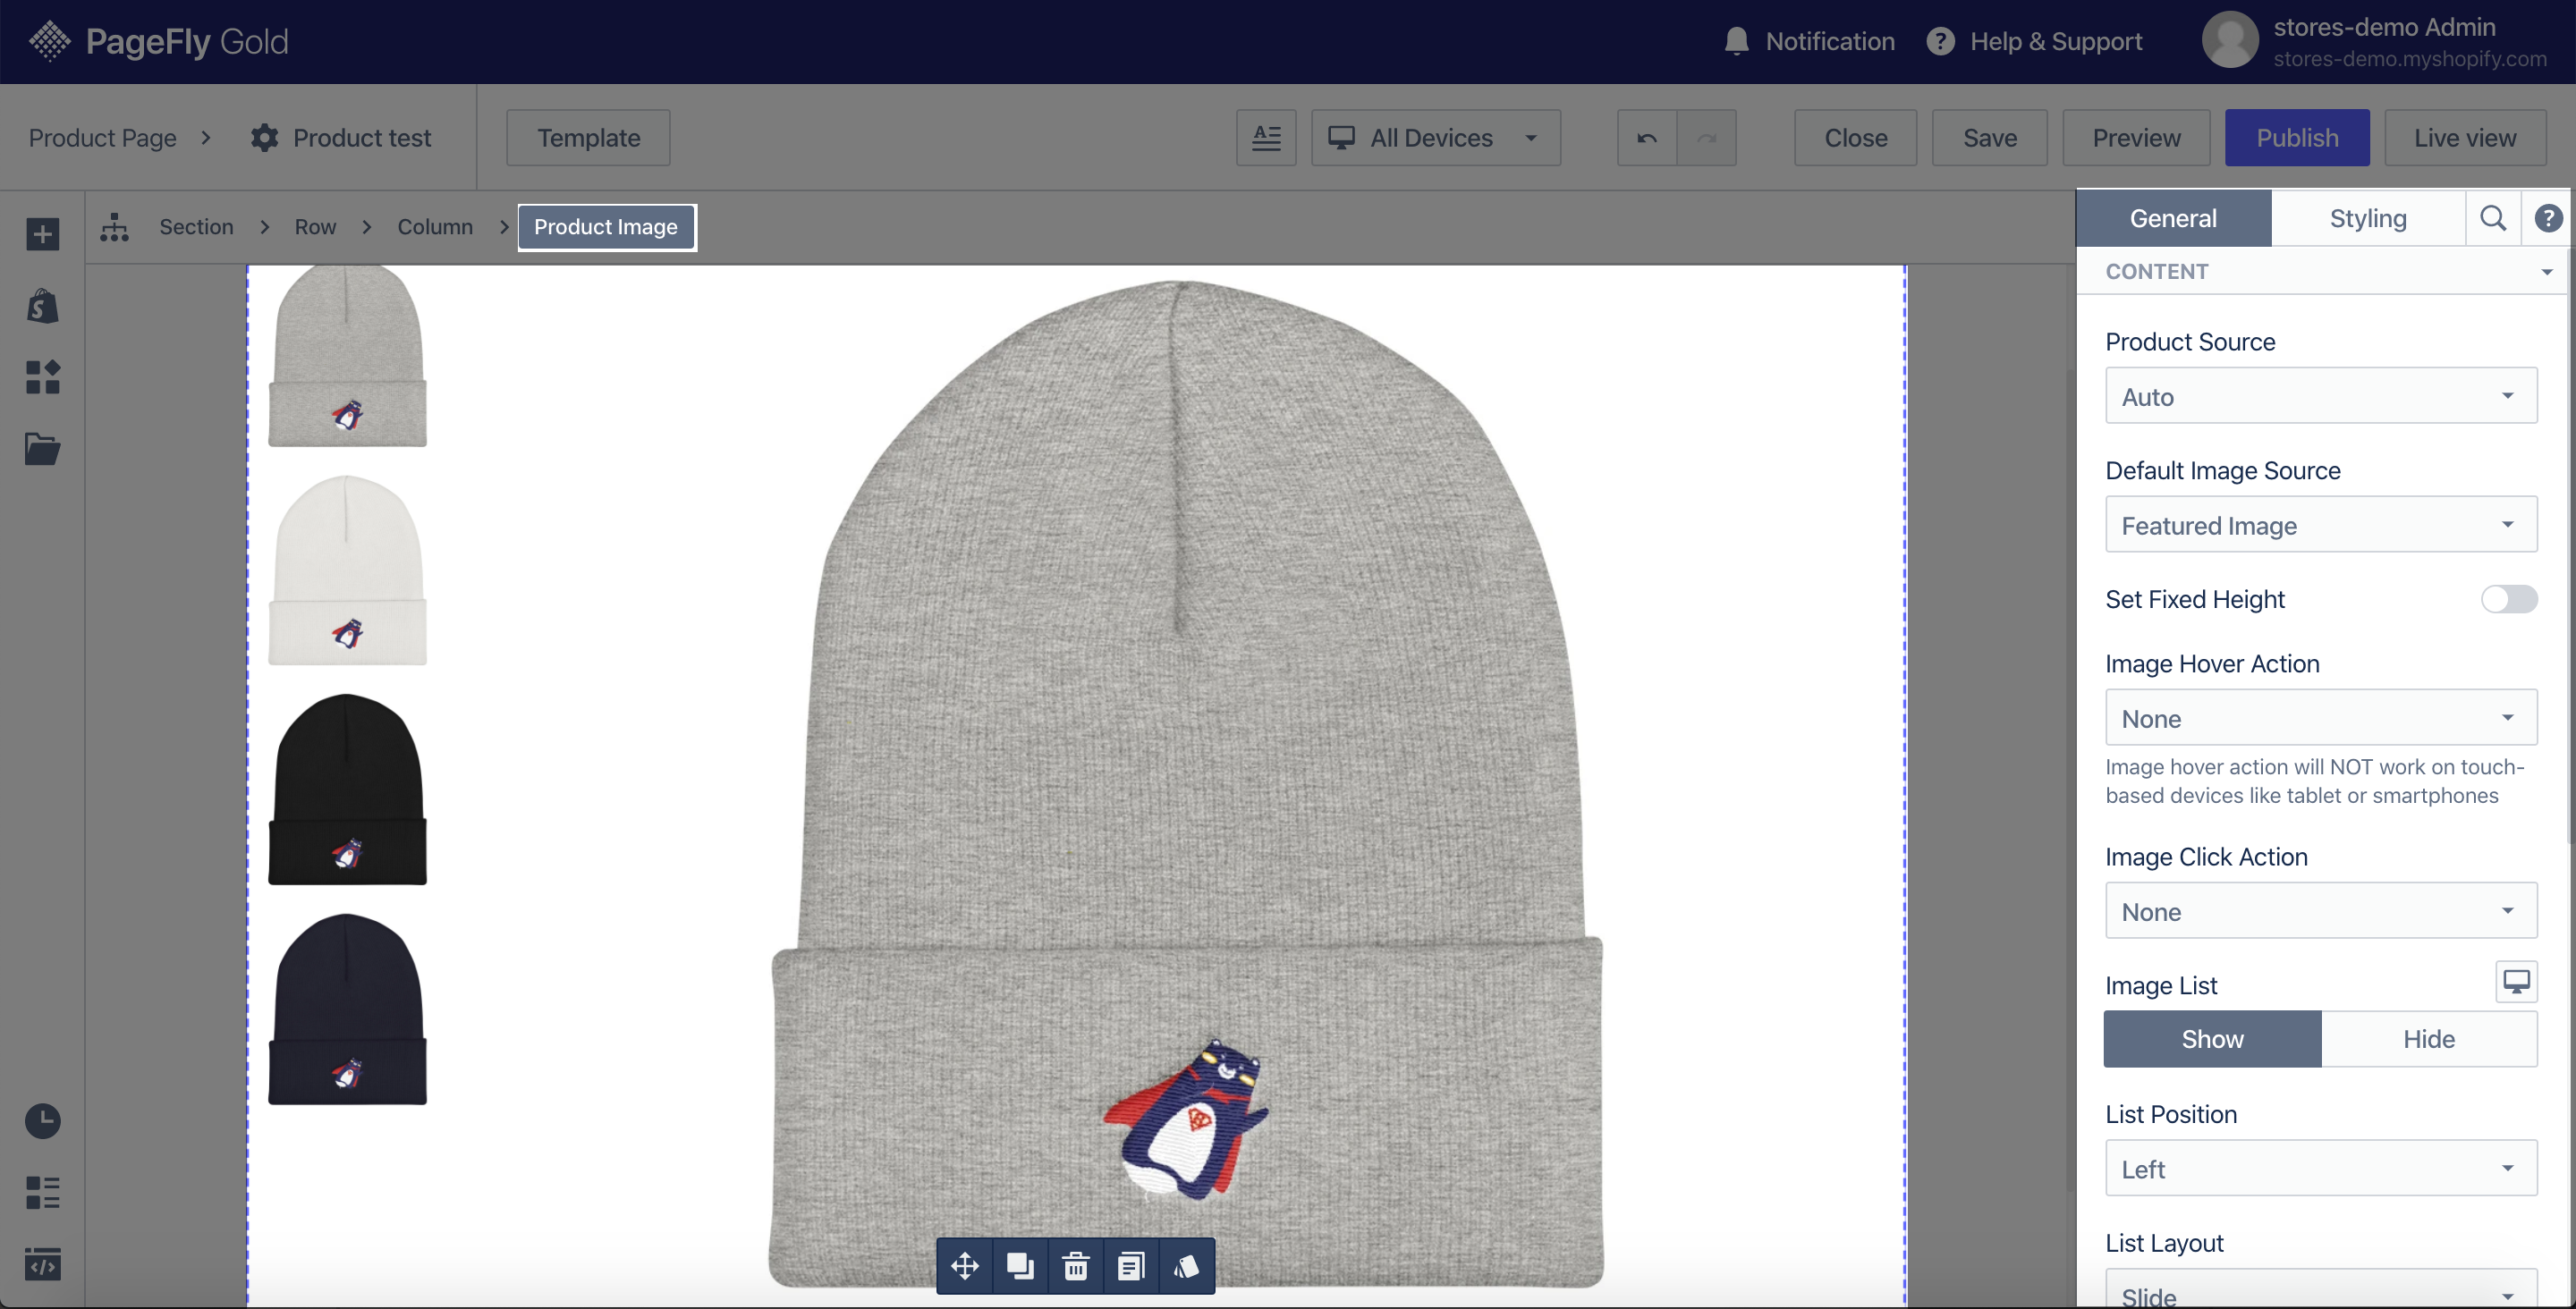Open the Shopify elements bag icon

[x=42, y=306]
